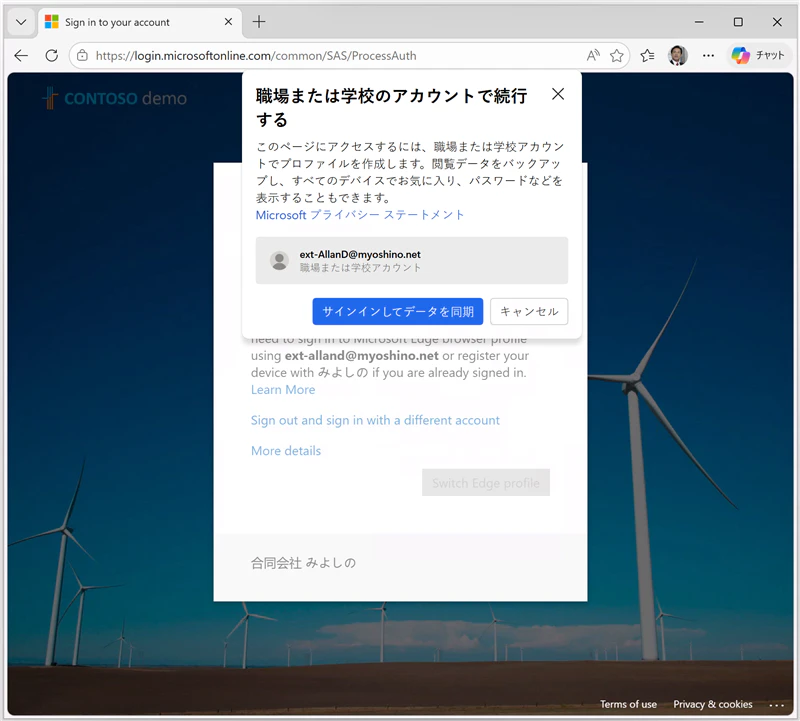Refresh the current page
Screen dimensions: 800x721
click(x=52, y=55)
